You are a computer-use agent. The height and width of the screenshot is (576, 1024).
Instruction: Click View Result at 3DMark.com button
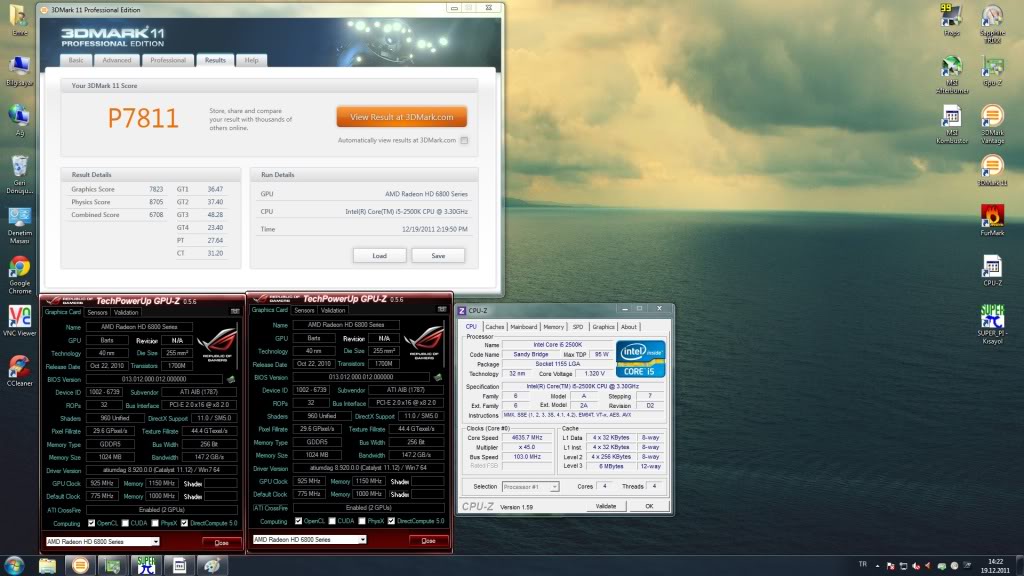(x=401, y=117)
